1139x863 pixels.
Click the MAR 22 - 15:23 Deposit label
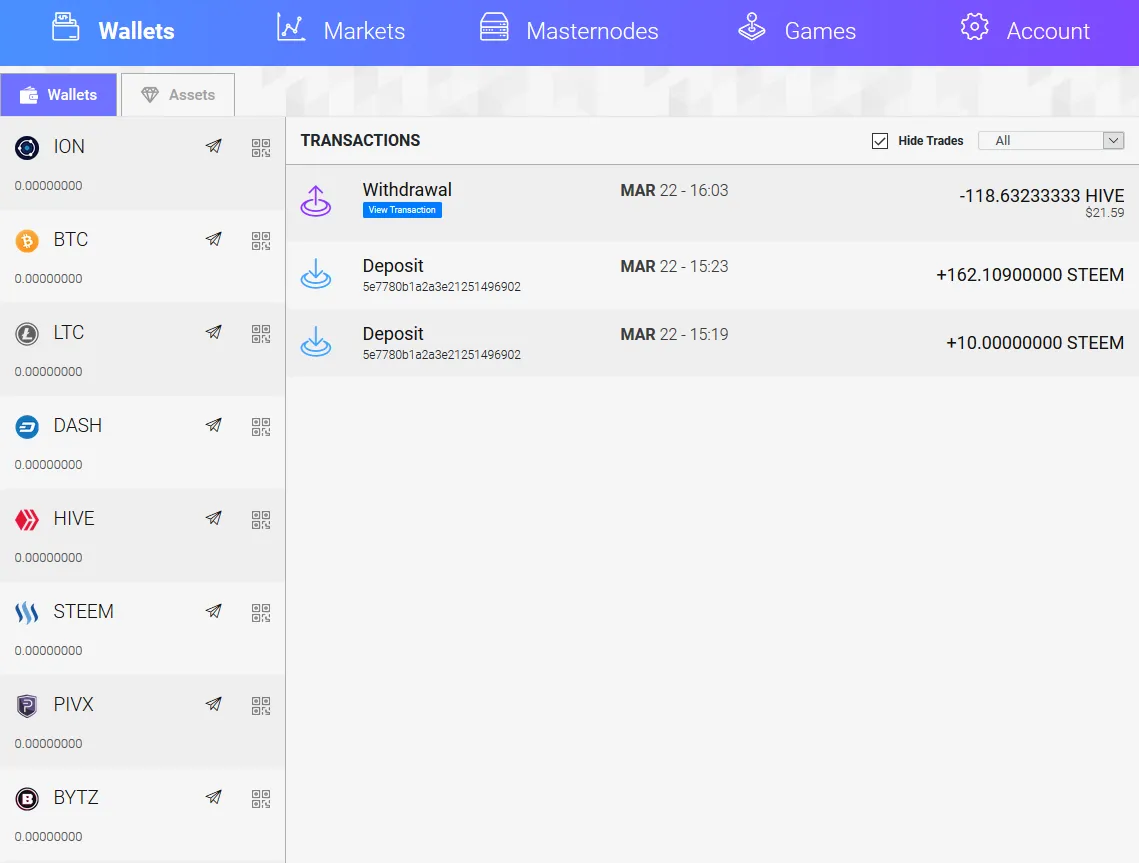click(393, 266)
